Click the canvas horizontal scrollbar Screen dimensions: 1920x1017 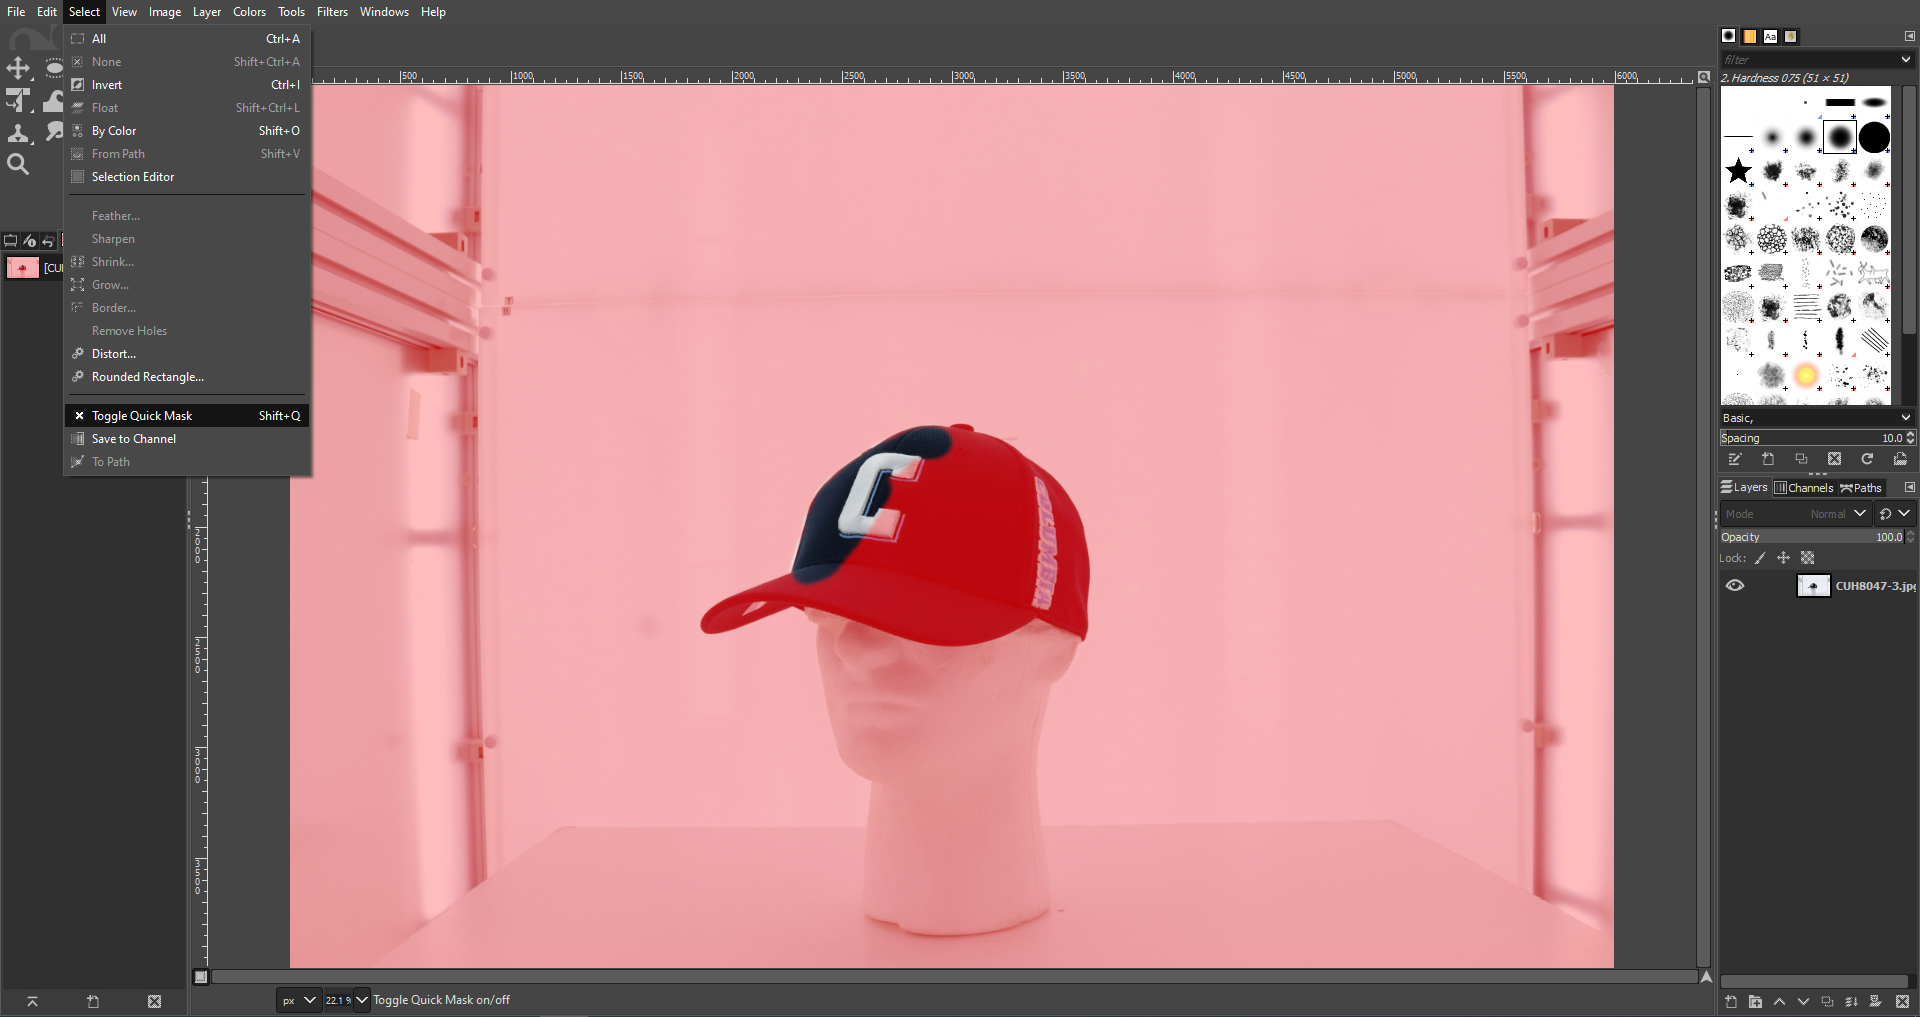(954, 977)
